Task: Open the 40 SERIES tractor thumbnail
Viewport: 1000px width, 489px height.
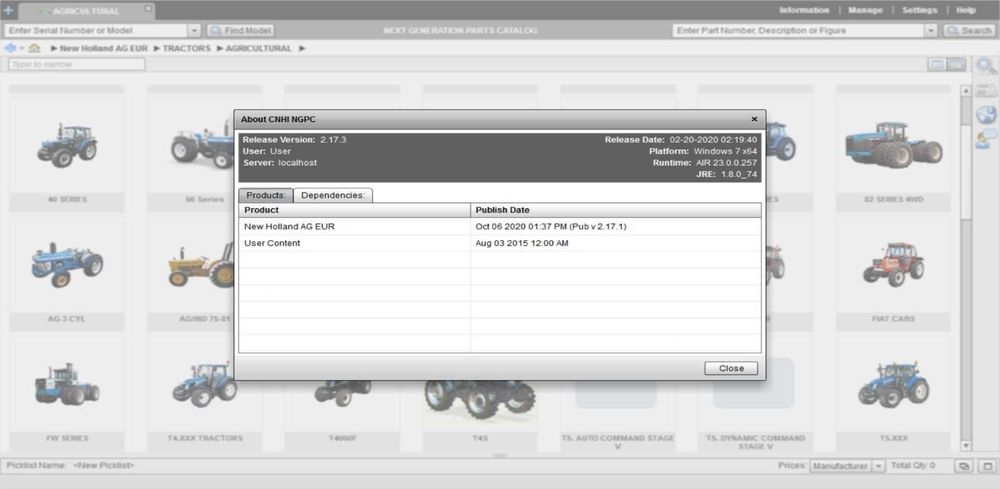Action: pyautogui.click(x=67, y=145)
